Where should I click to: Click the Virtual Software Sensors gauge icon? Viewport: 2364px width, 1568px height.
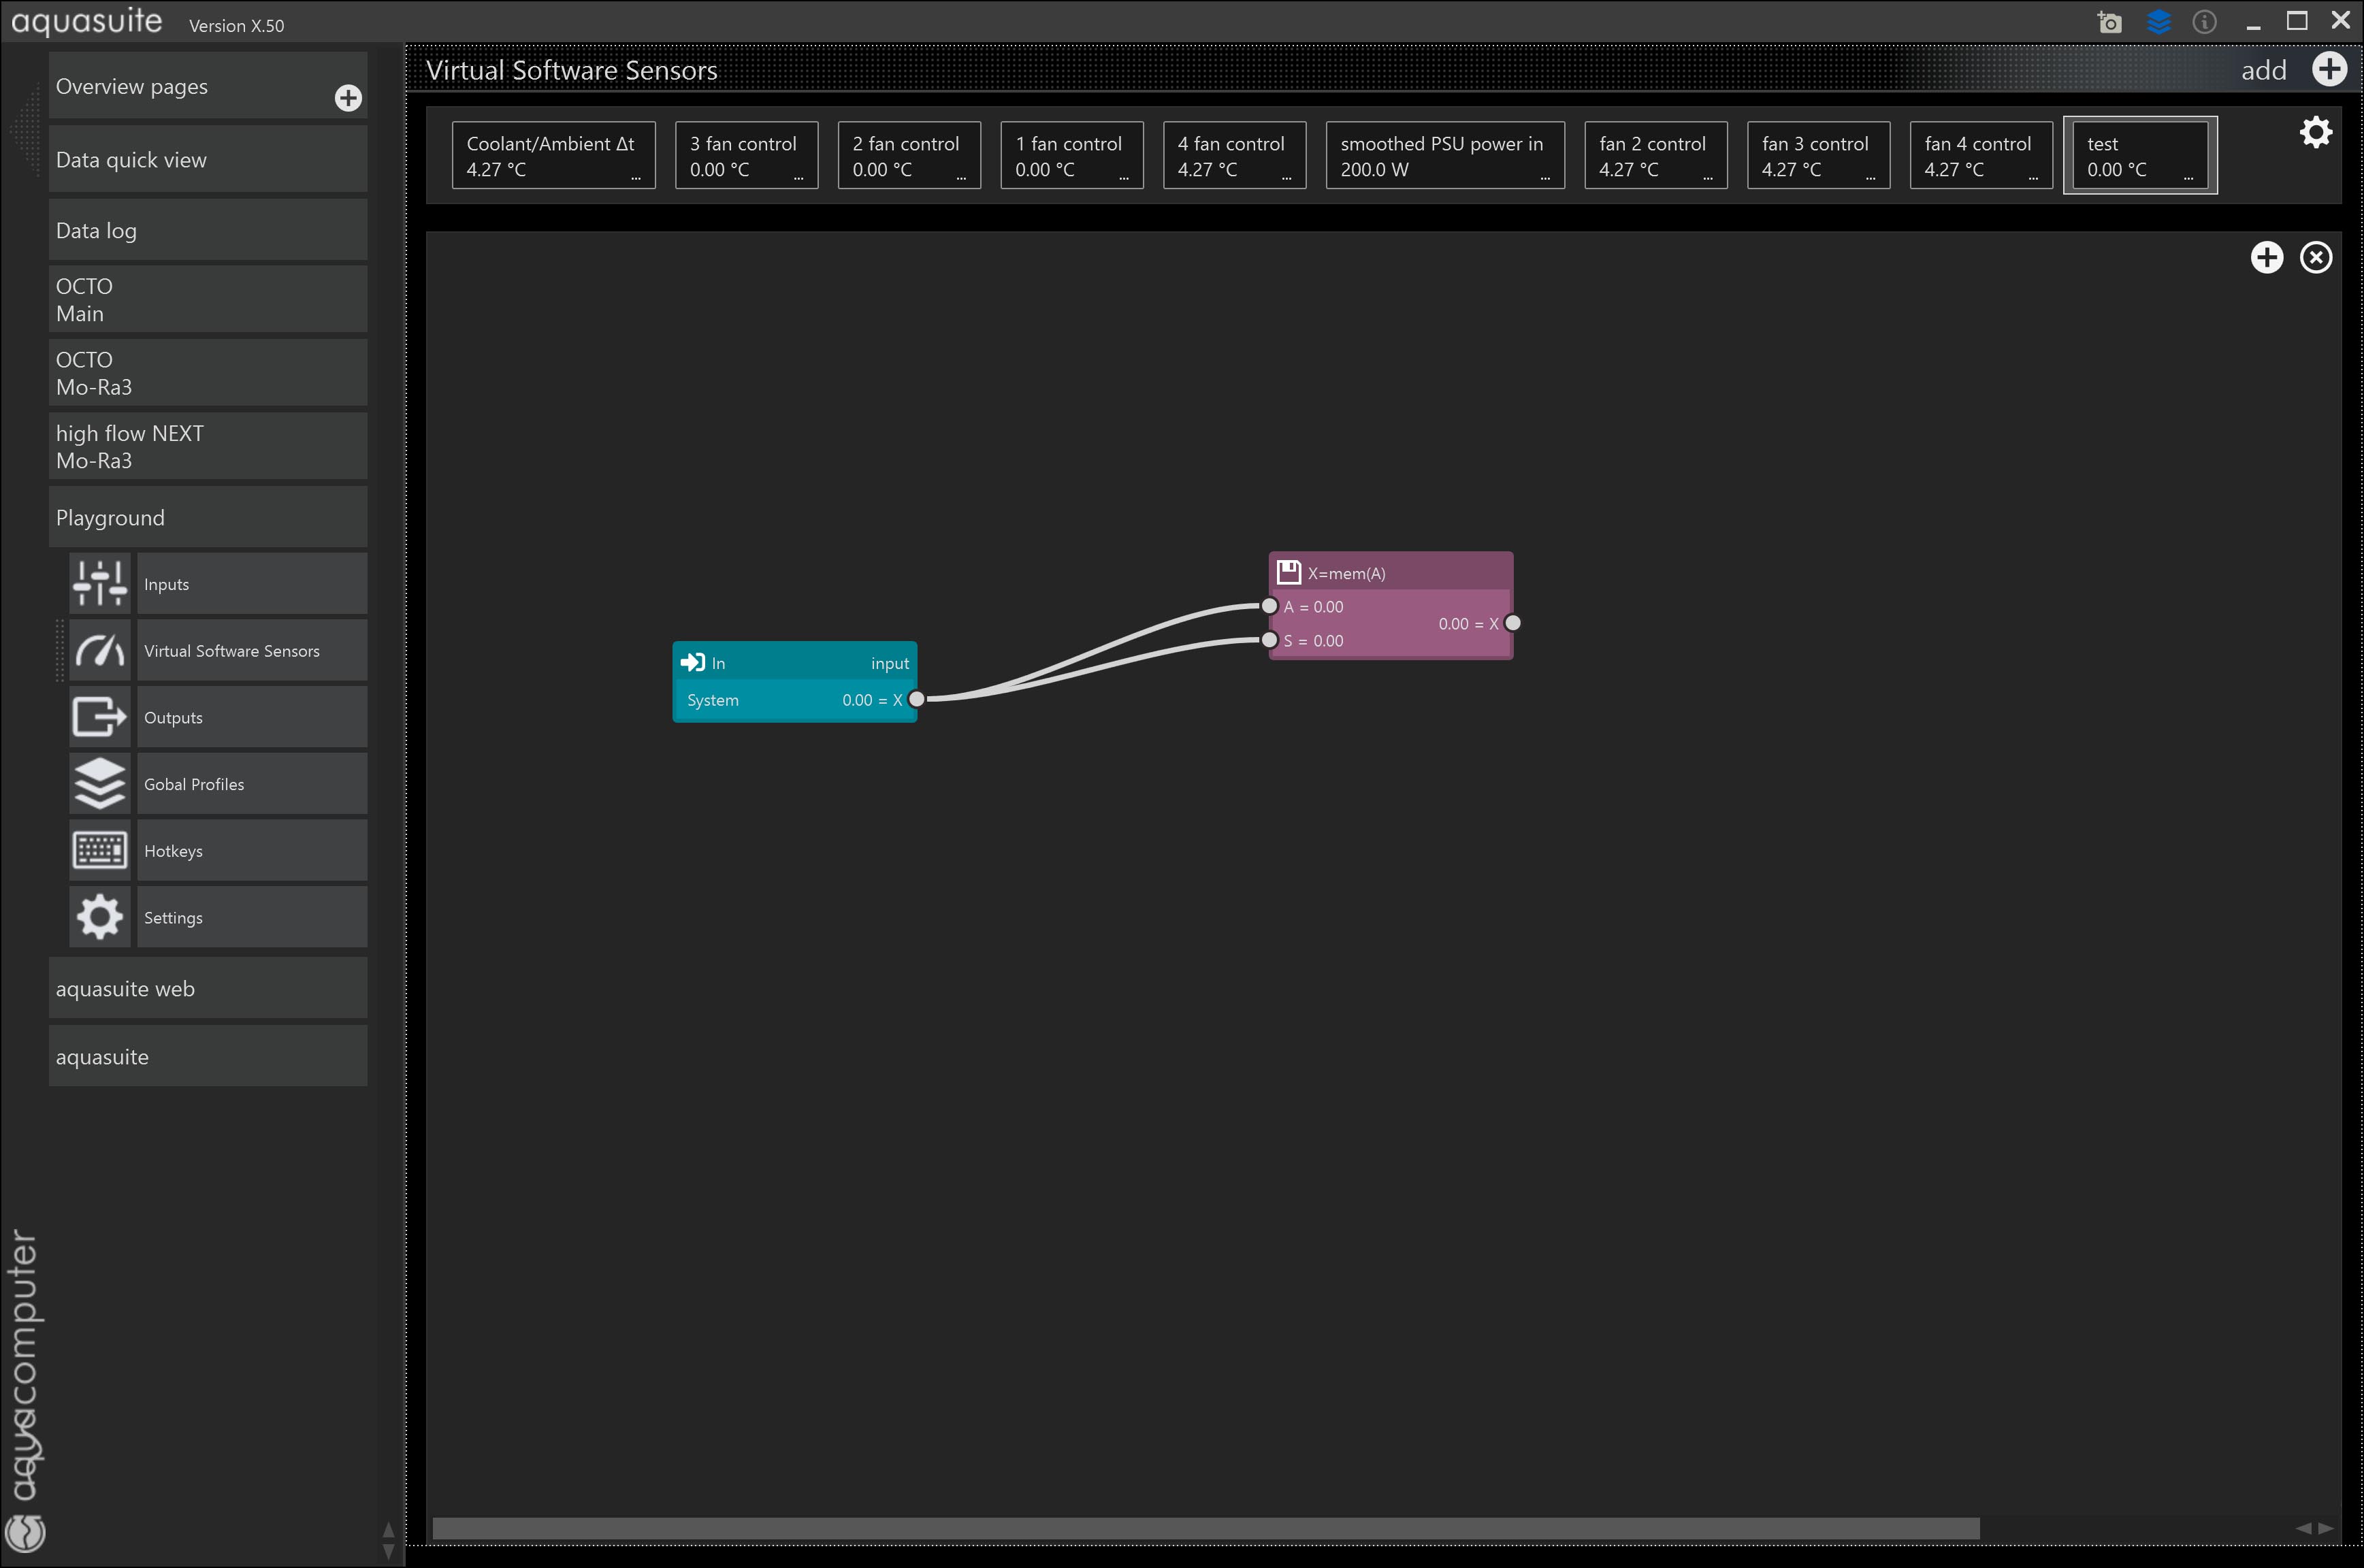pyautogui.click(x=99, y=651)
